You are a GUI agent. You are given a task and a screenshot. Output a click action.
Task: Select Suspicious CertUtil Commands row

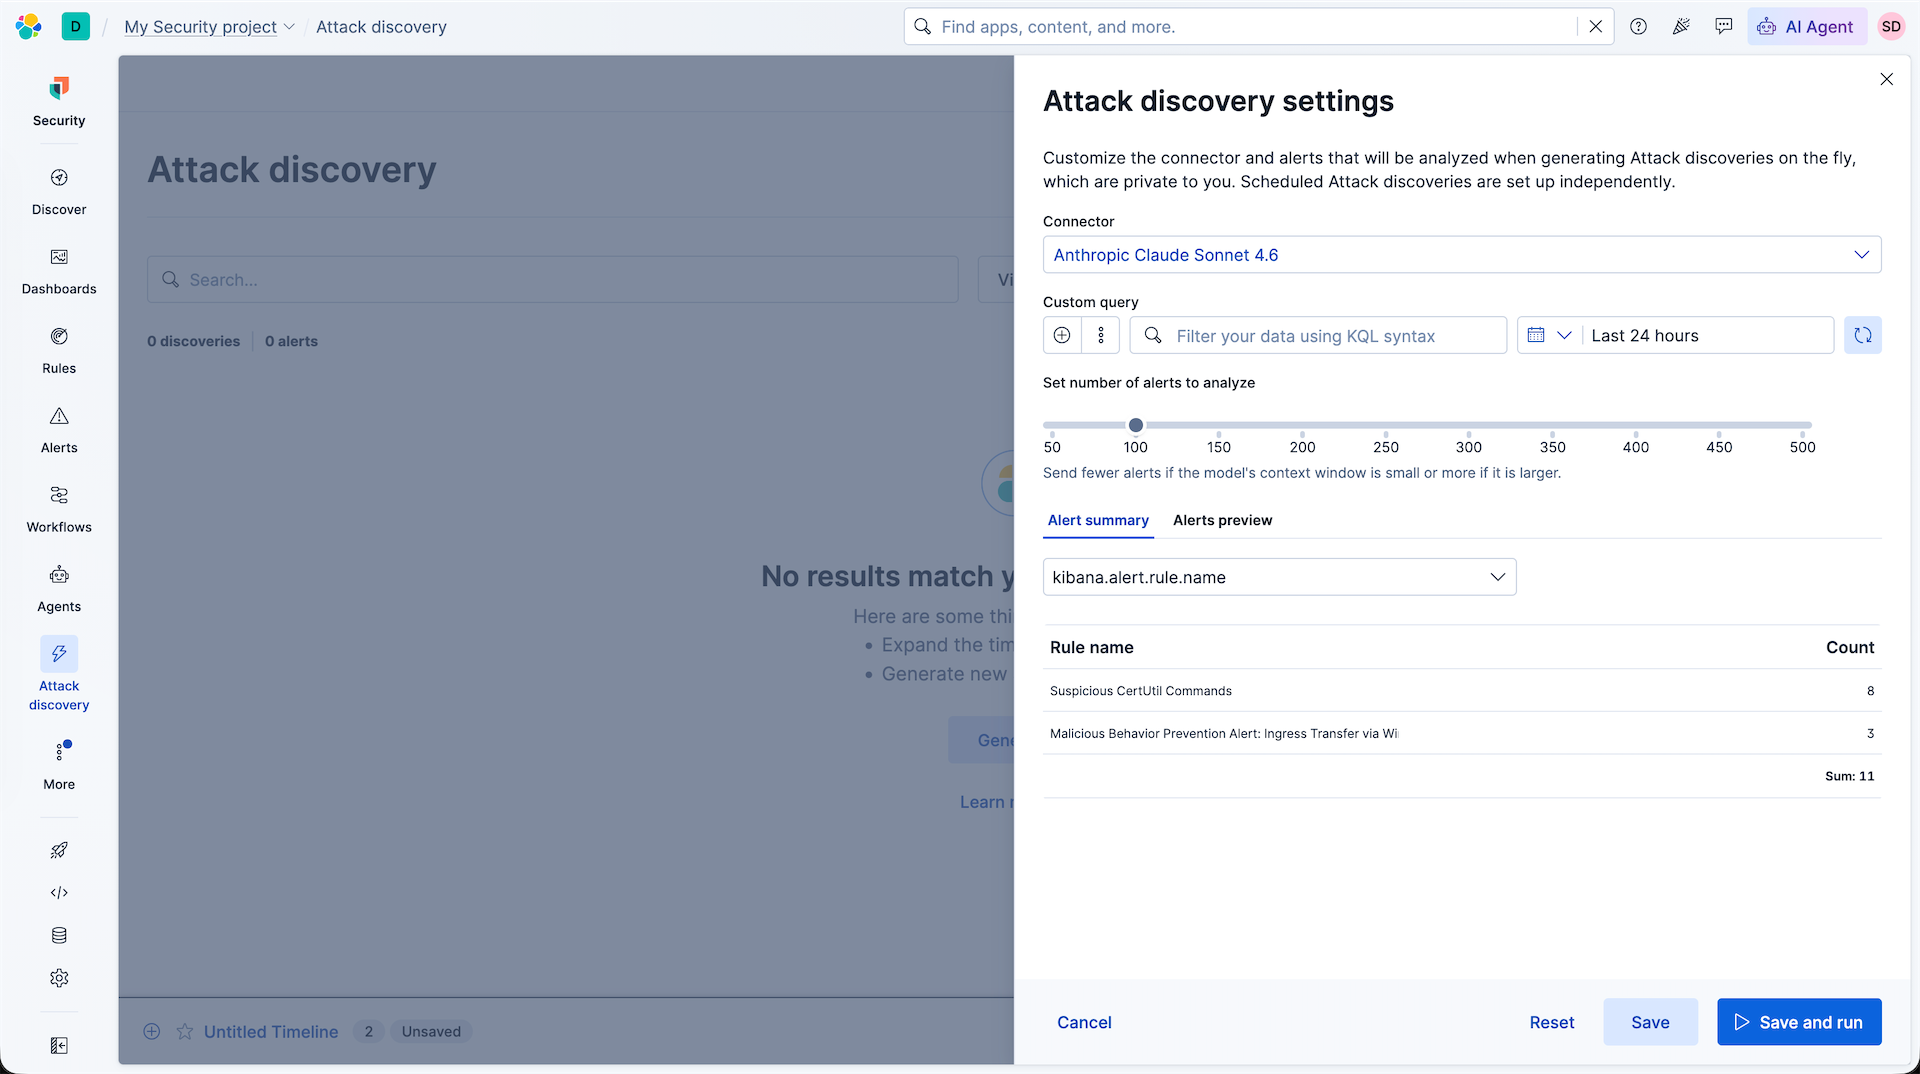[x=1462, y=691]
